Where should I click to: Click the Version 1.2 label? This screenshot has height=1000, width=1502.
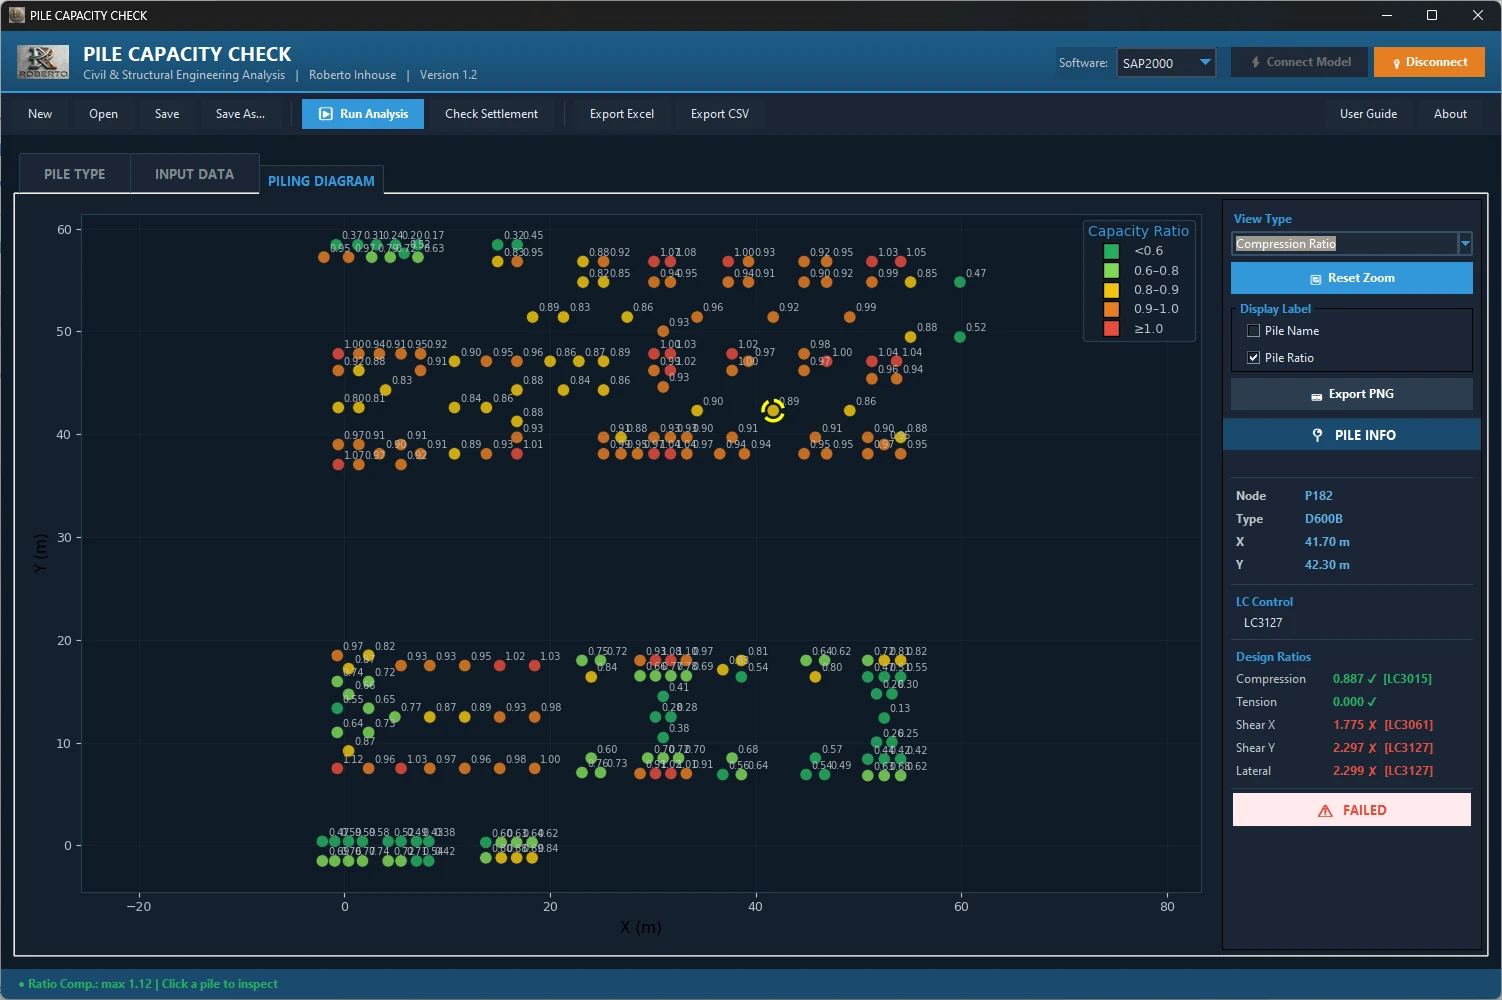point(448,75)
